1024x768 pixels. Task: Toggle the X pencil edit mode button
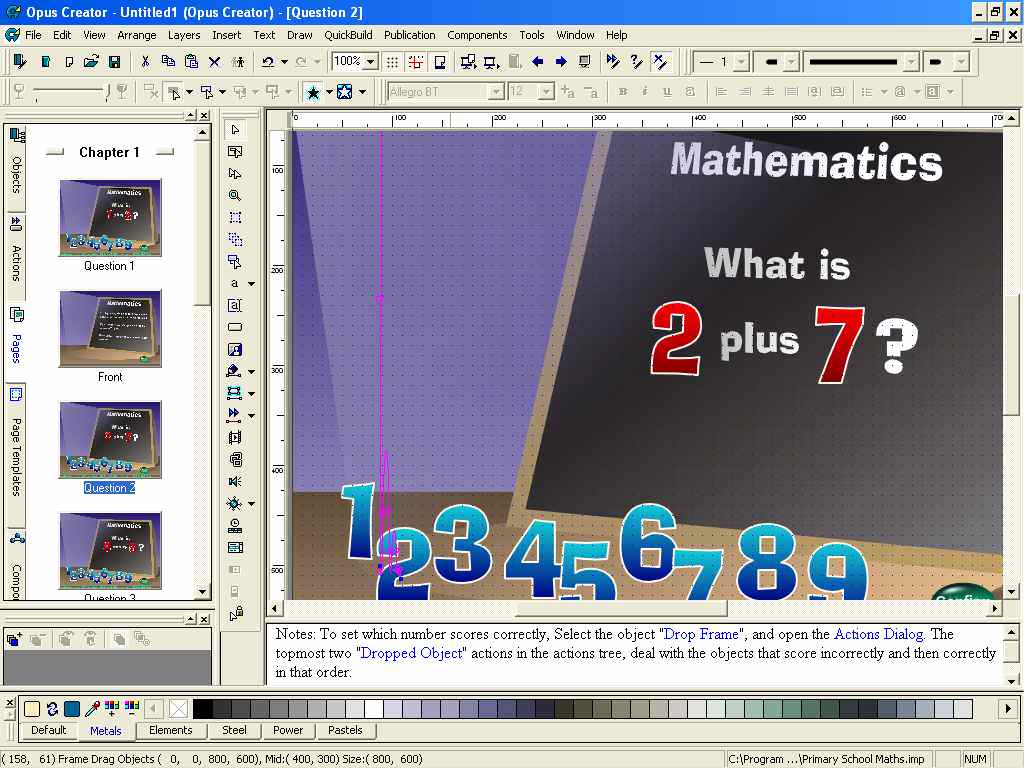pos(660,62)
